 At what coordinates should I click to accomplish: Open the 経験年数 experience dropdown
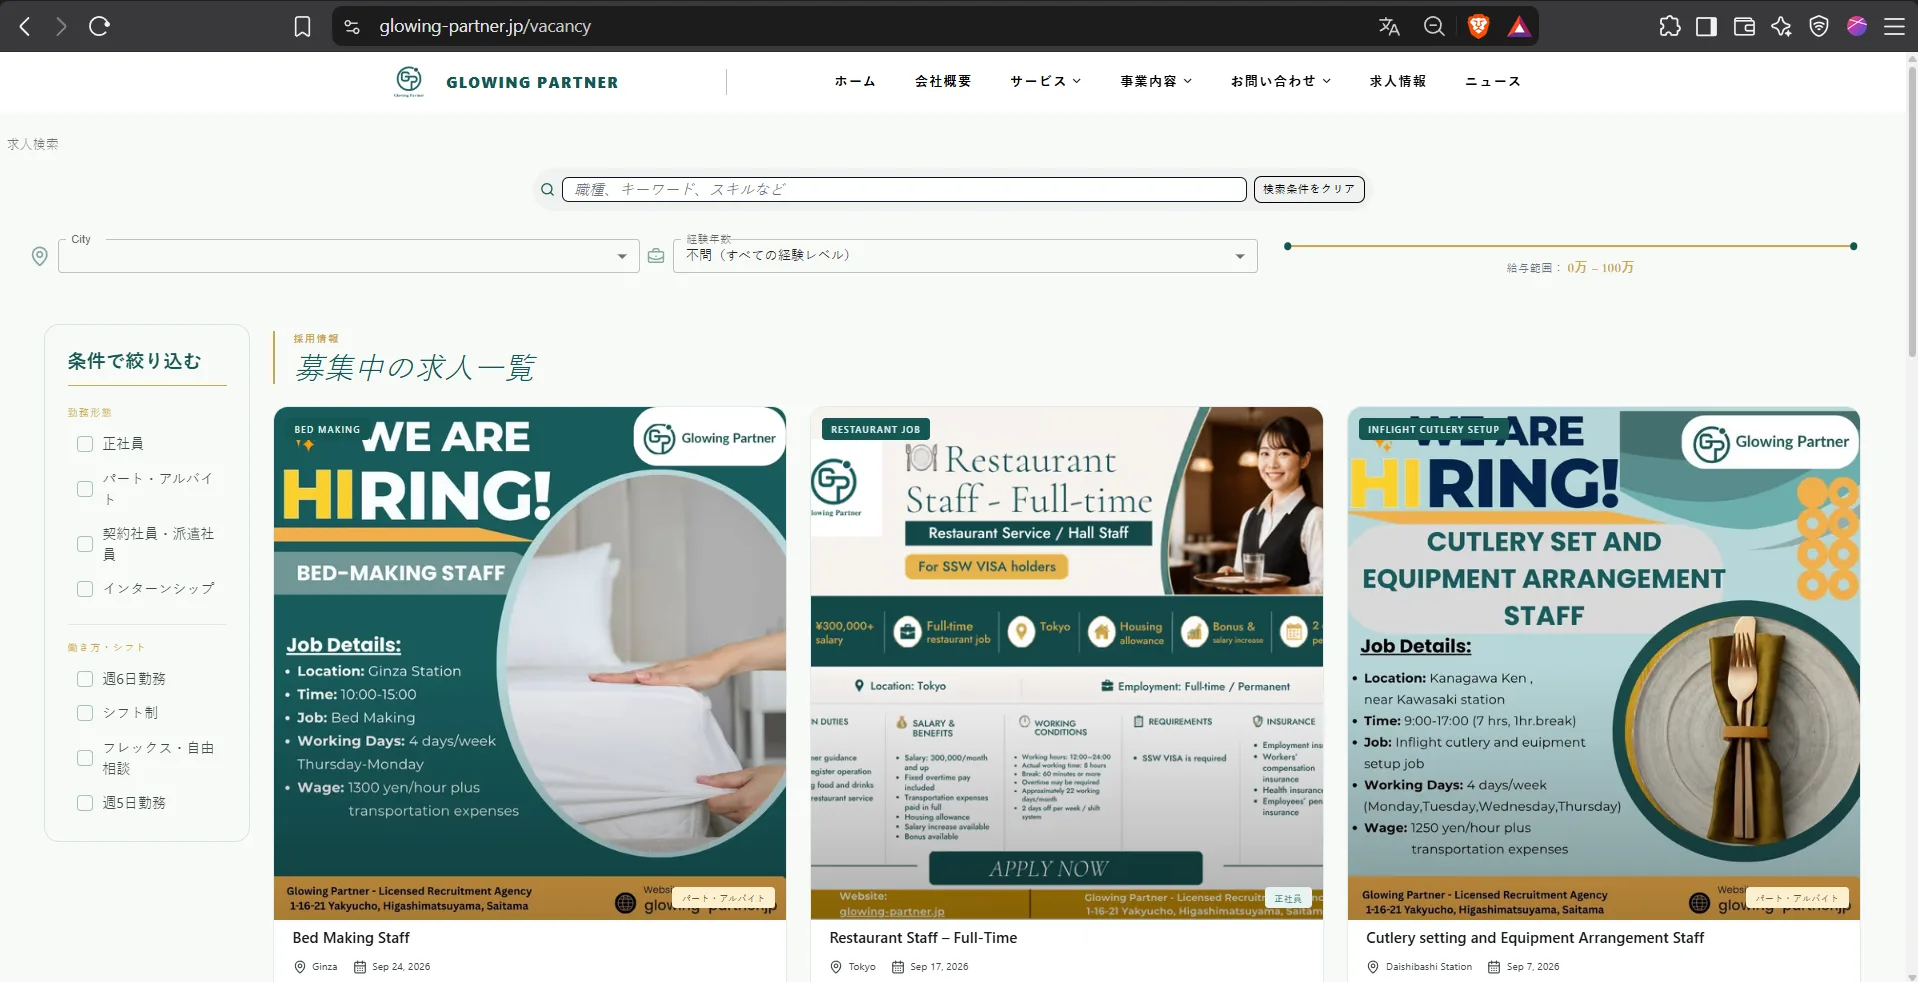coord(965,256)
